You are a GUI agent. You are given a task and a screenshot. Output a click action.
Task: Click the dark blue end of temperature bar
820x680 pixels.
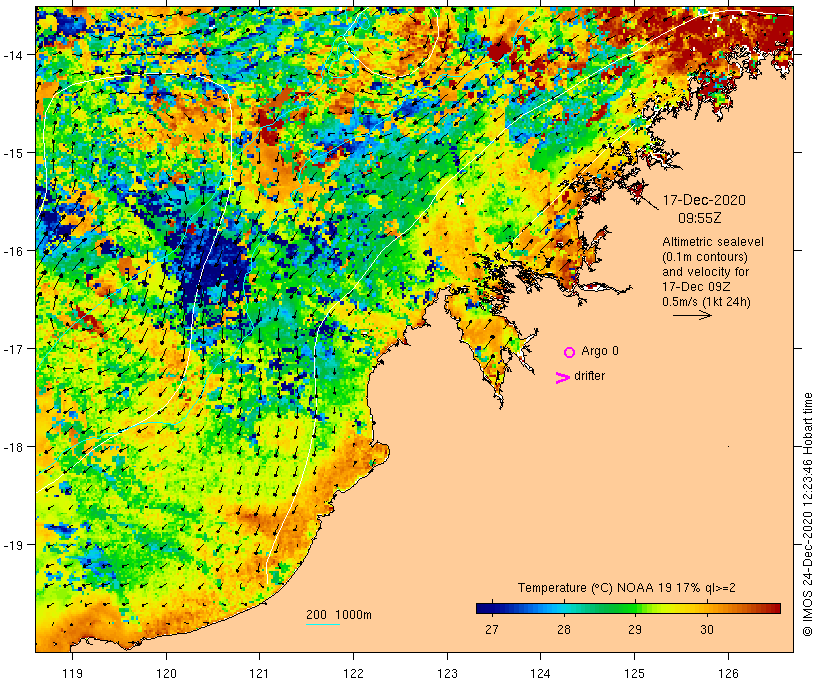pos(484,608)
